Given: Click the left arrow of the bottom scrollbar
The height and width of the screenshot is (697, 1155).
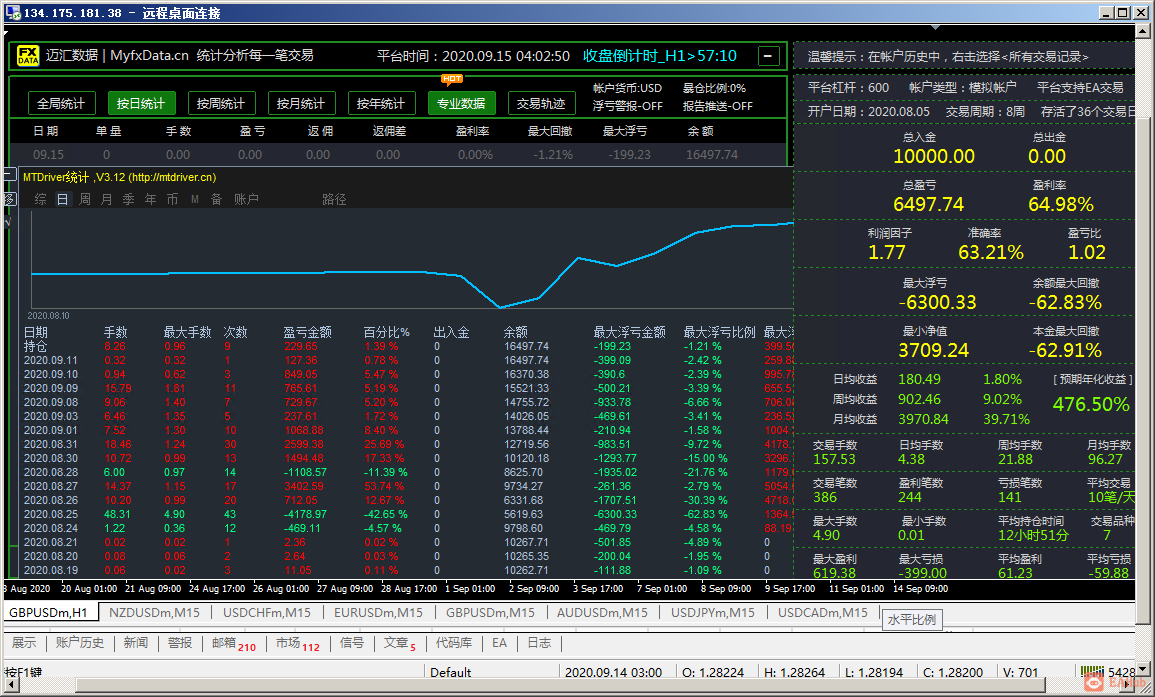Looking at the screenshot, I should point(10,685).
